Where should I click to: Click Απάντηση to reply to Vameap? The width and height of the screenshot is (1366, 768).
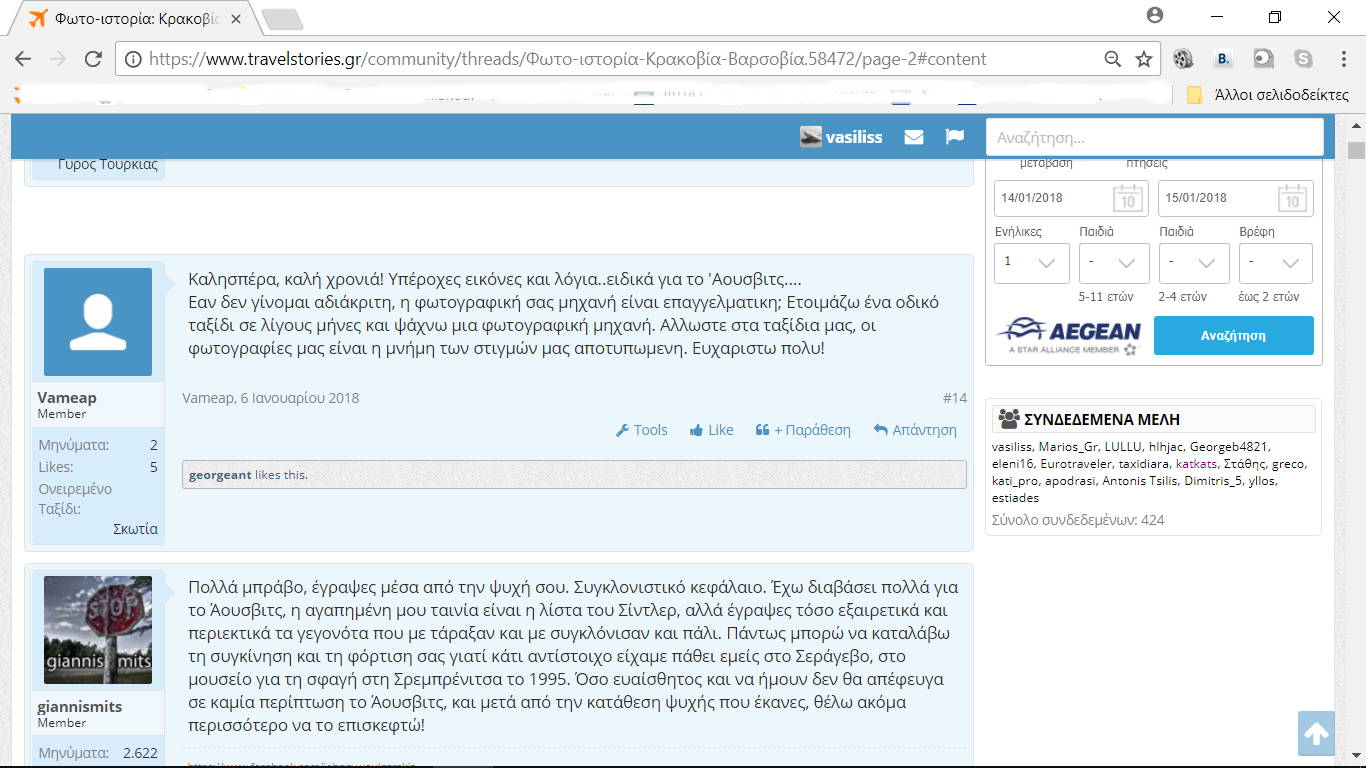915,430
